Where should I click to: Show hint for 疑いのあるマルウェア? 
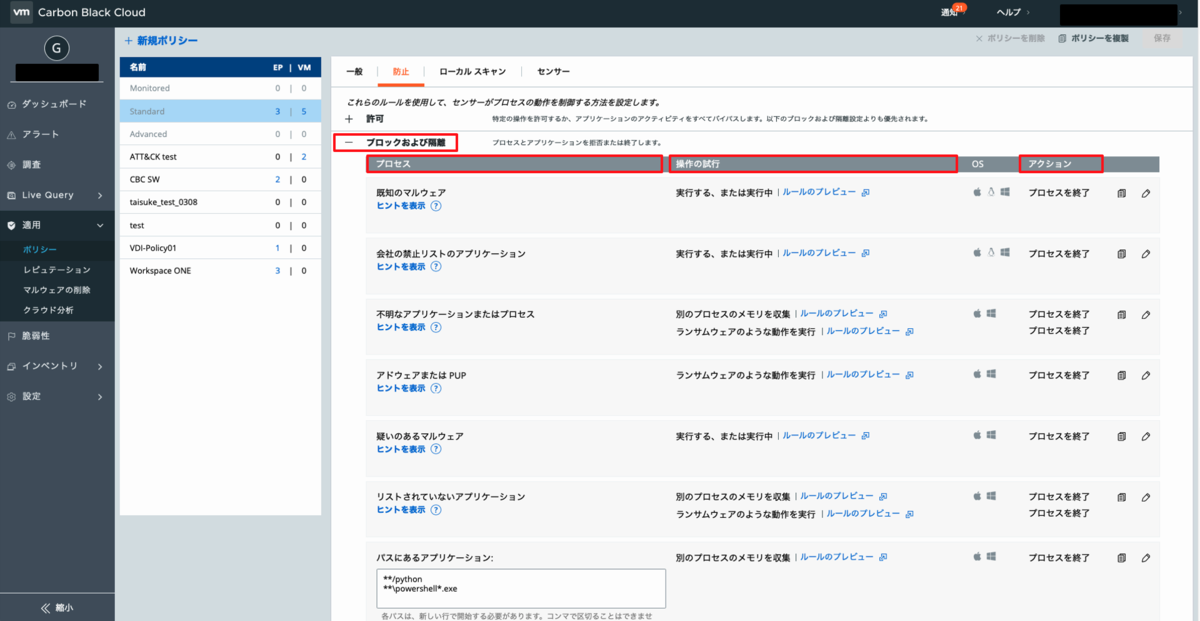(401, 449)
